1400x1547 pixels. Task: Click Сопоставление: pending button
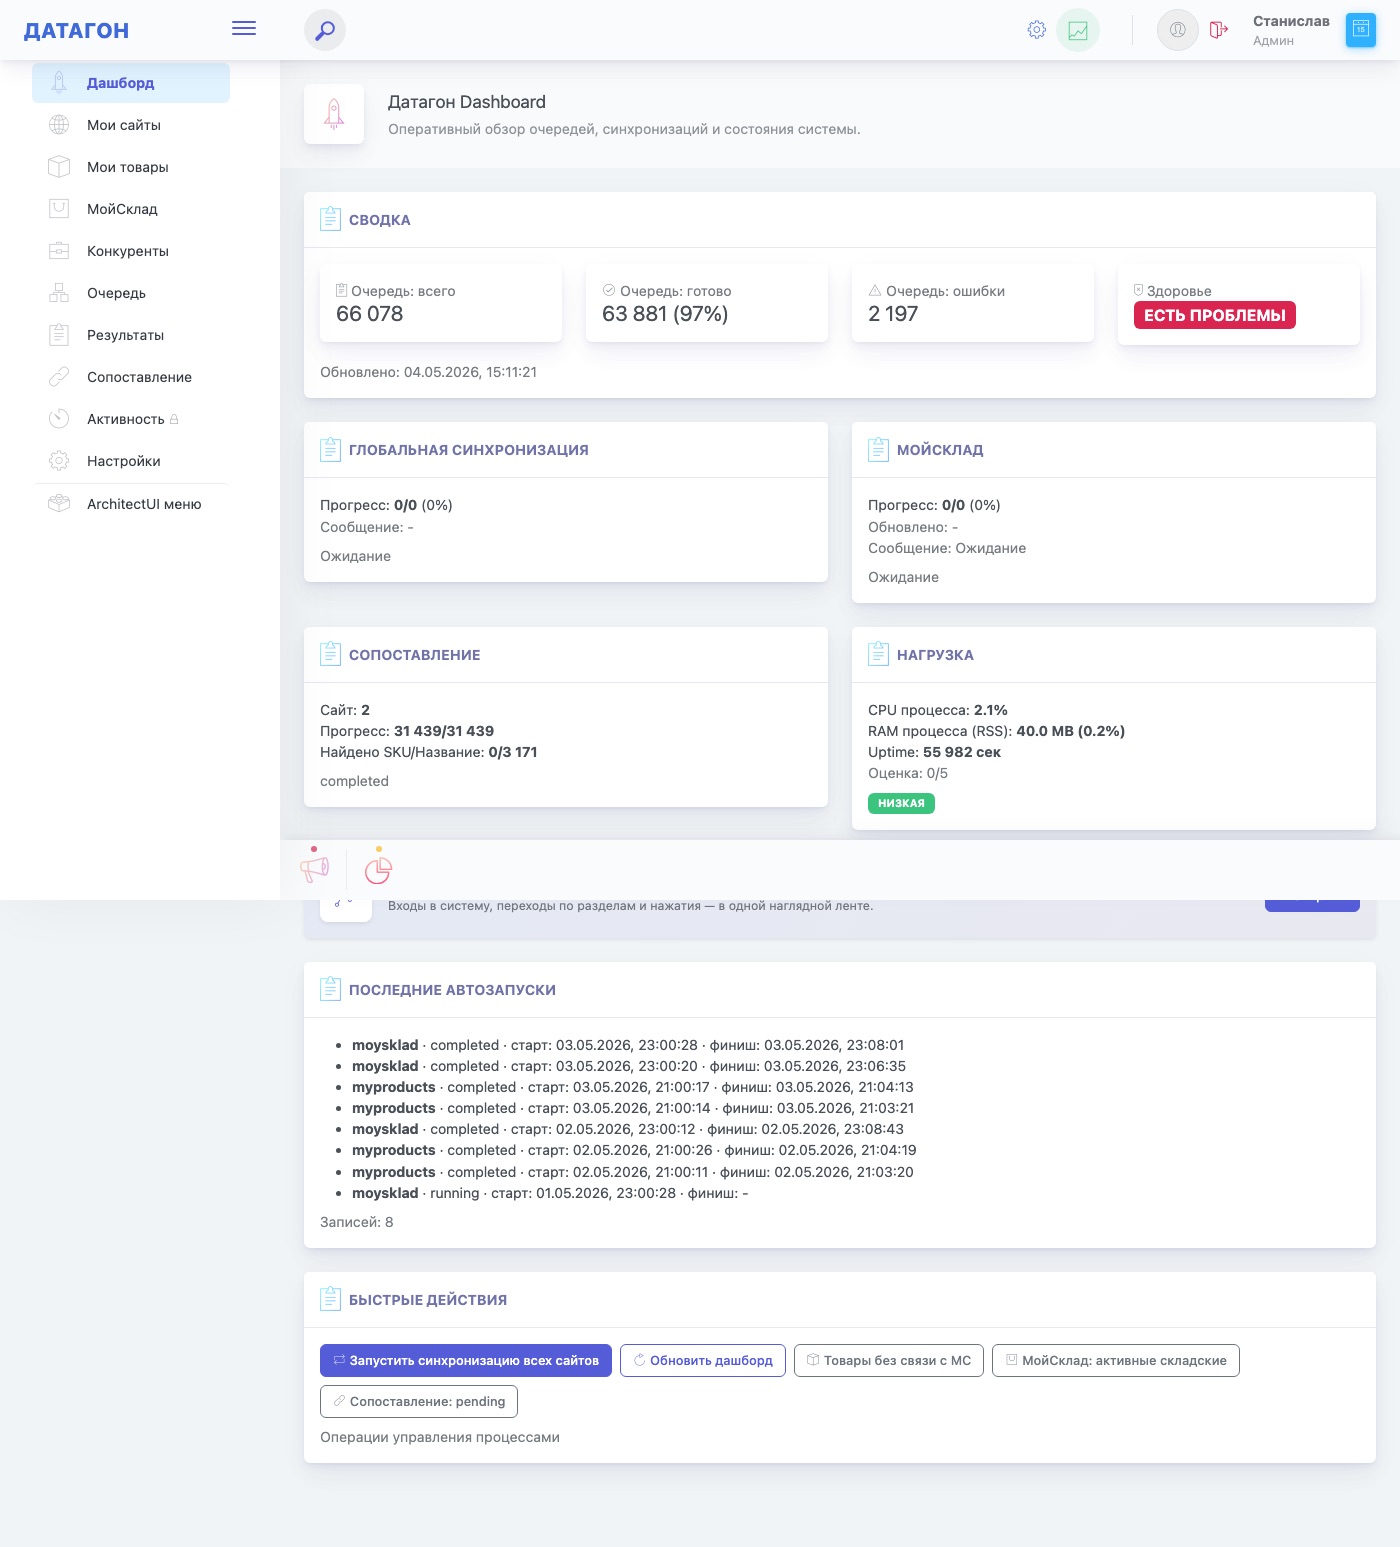tap(419, 1401)
